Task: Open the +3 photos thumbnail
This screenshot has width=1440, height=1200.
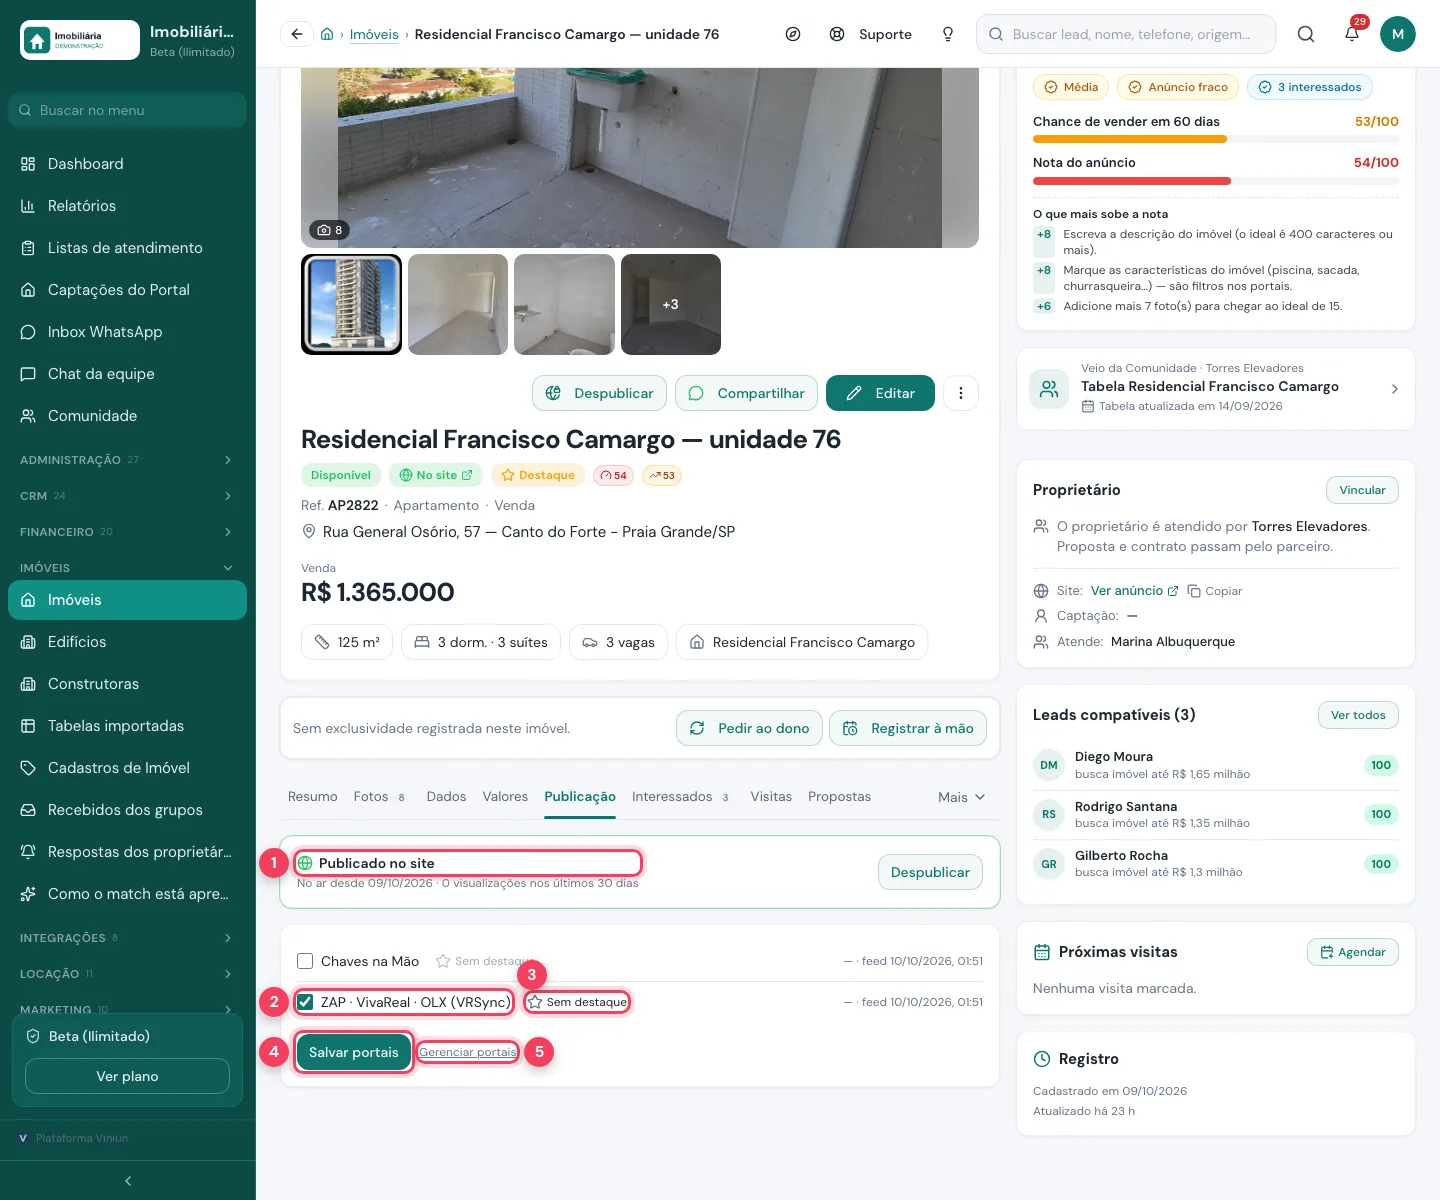Action: [671, 304]
